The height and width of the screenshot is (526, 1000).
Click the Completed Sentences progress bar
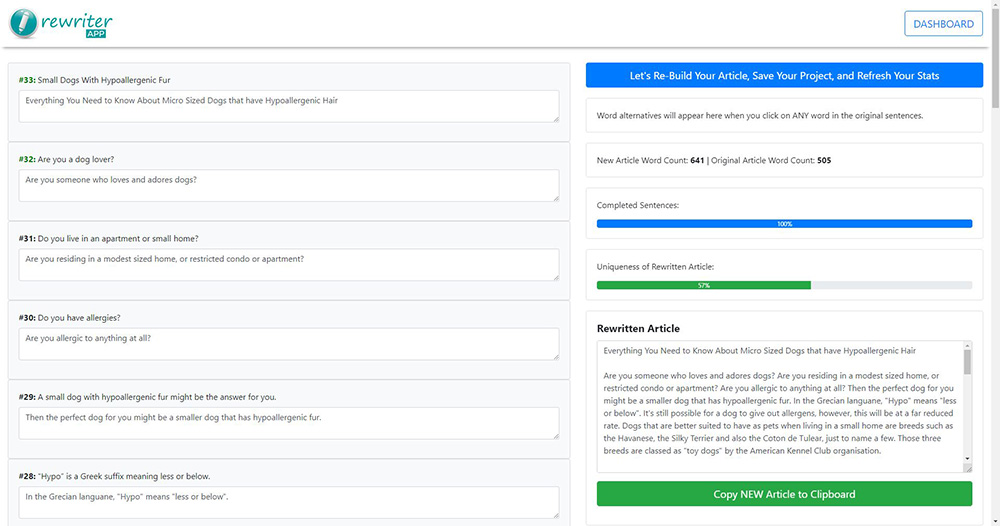pos(784,224)
